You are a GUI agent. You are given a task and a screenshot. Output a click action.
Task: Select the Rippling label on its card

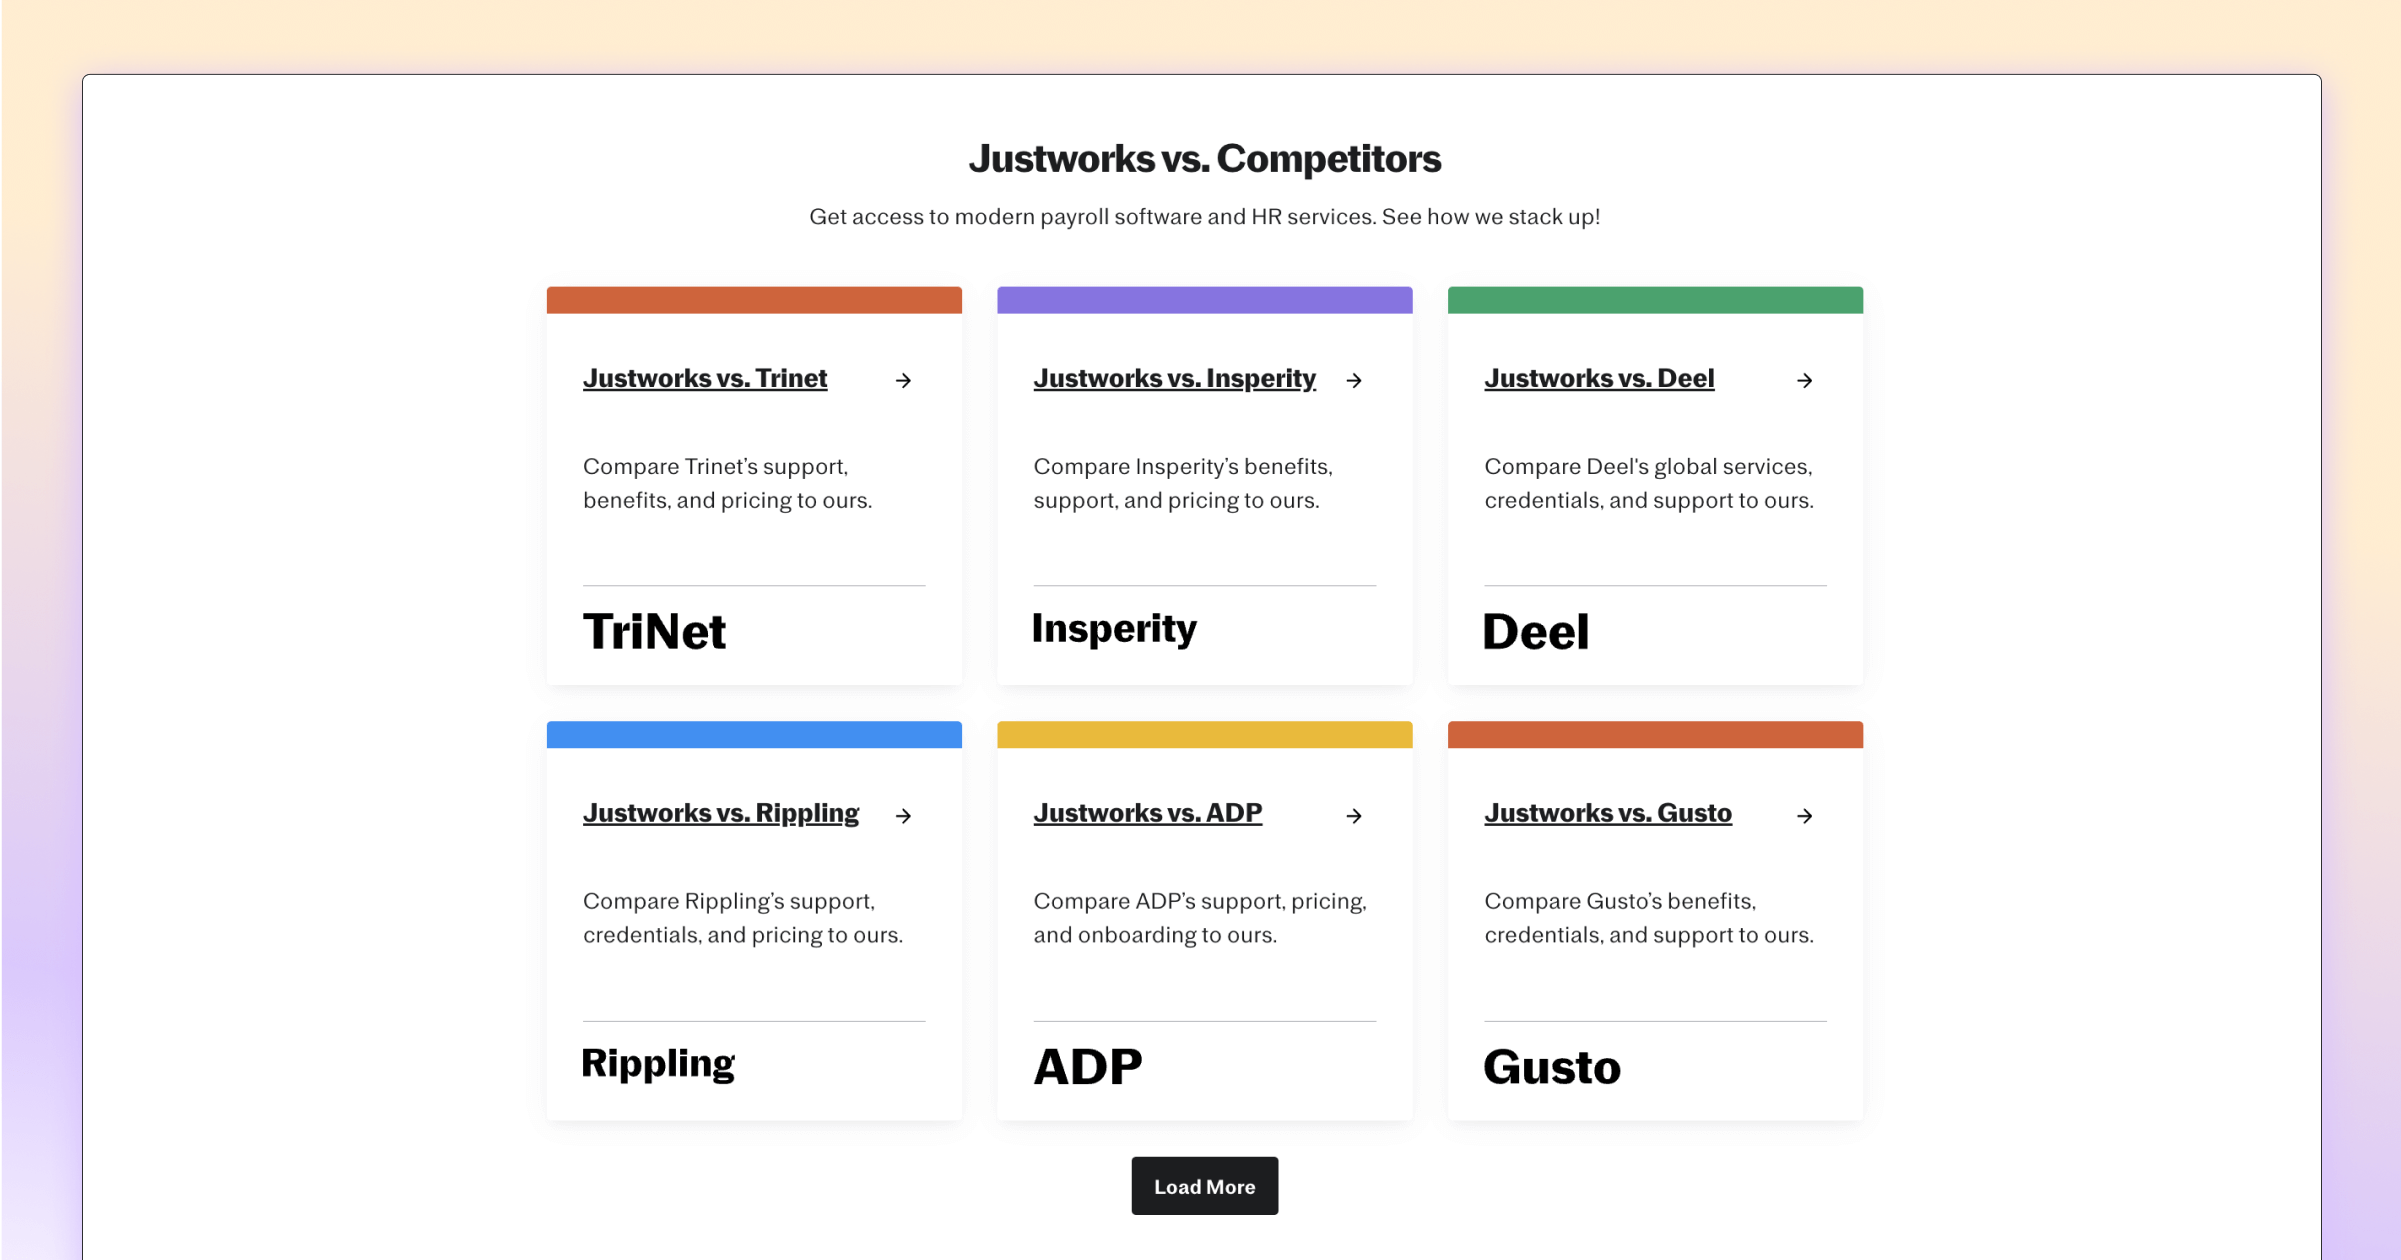click(657, 1063)
